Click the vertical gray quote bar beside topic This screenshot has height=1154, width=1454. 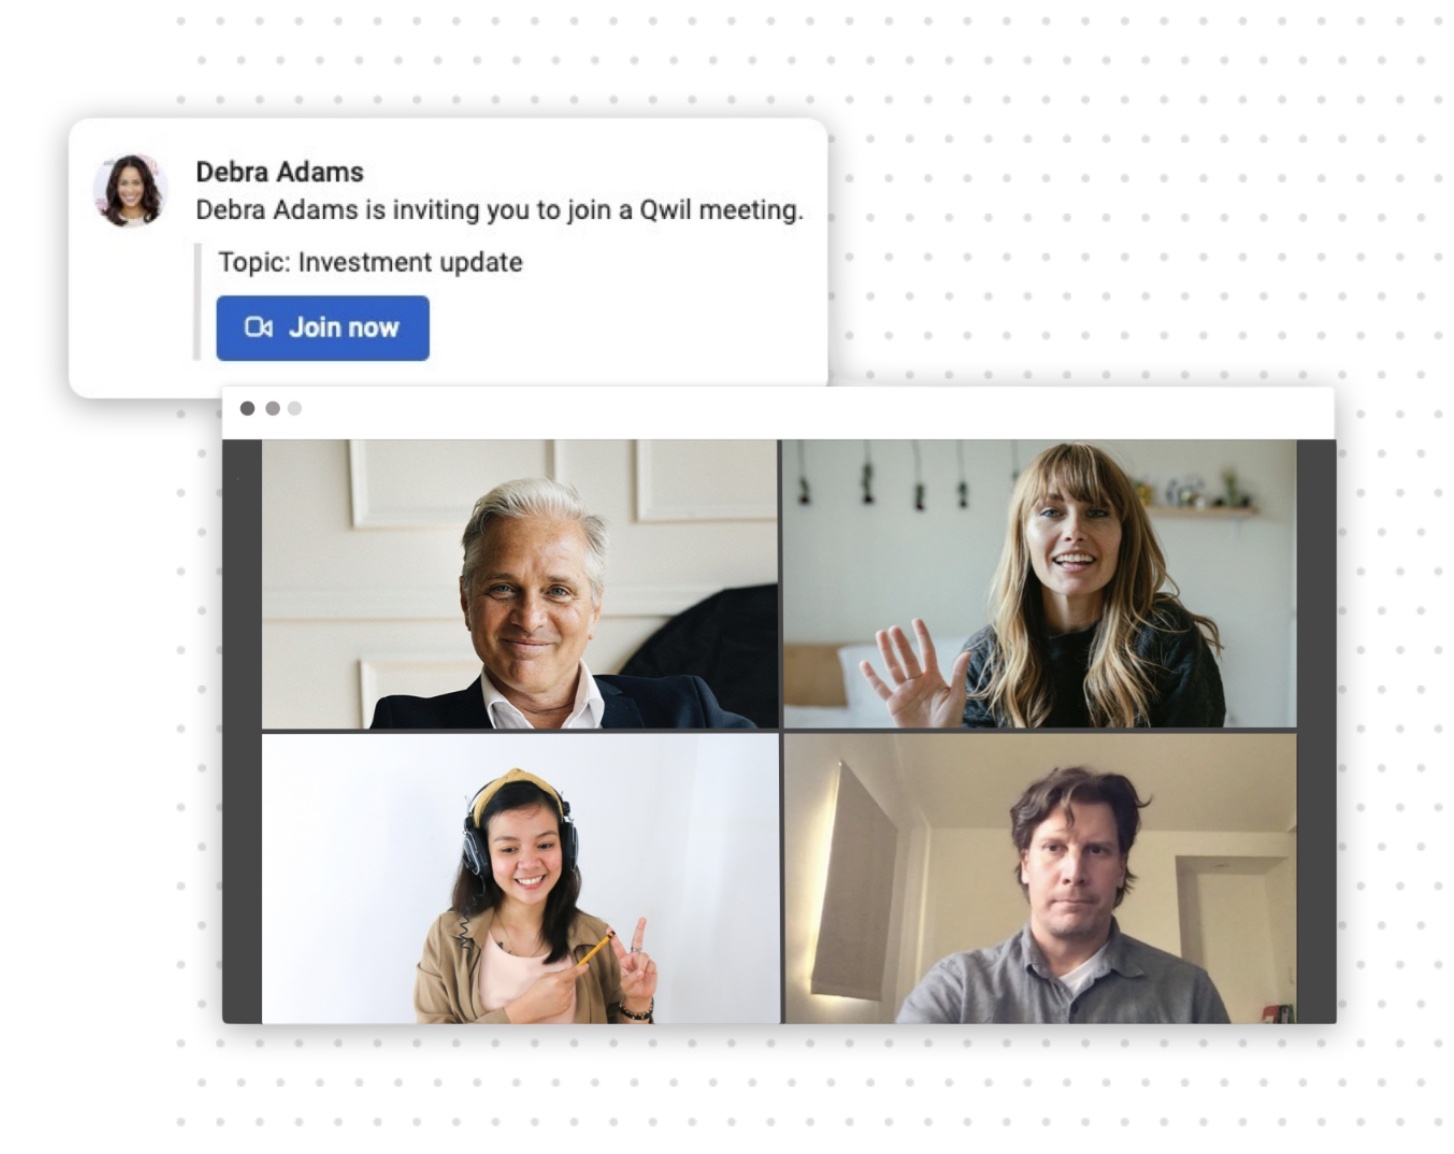(198, 301)
